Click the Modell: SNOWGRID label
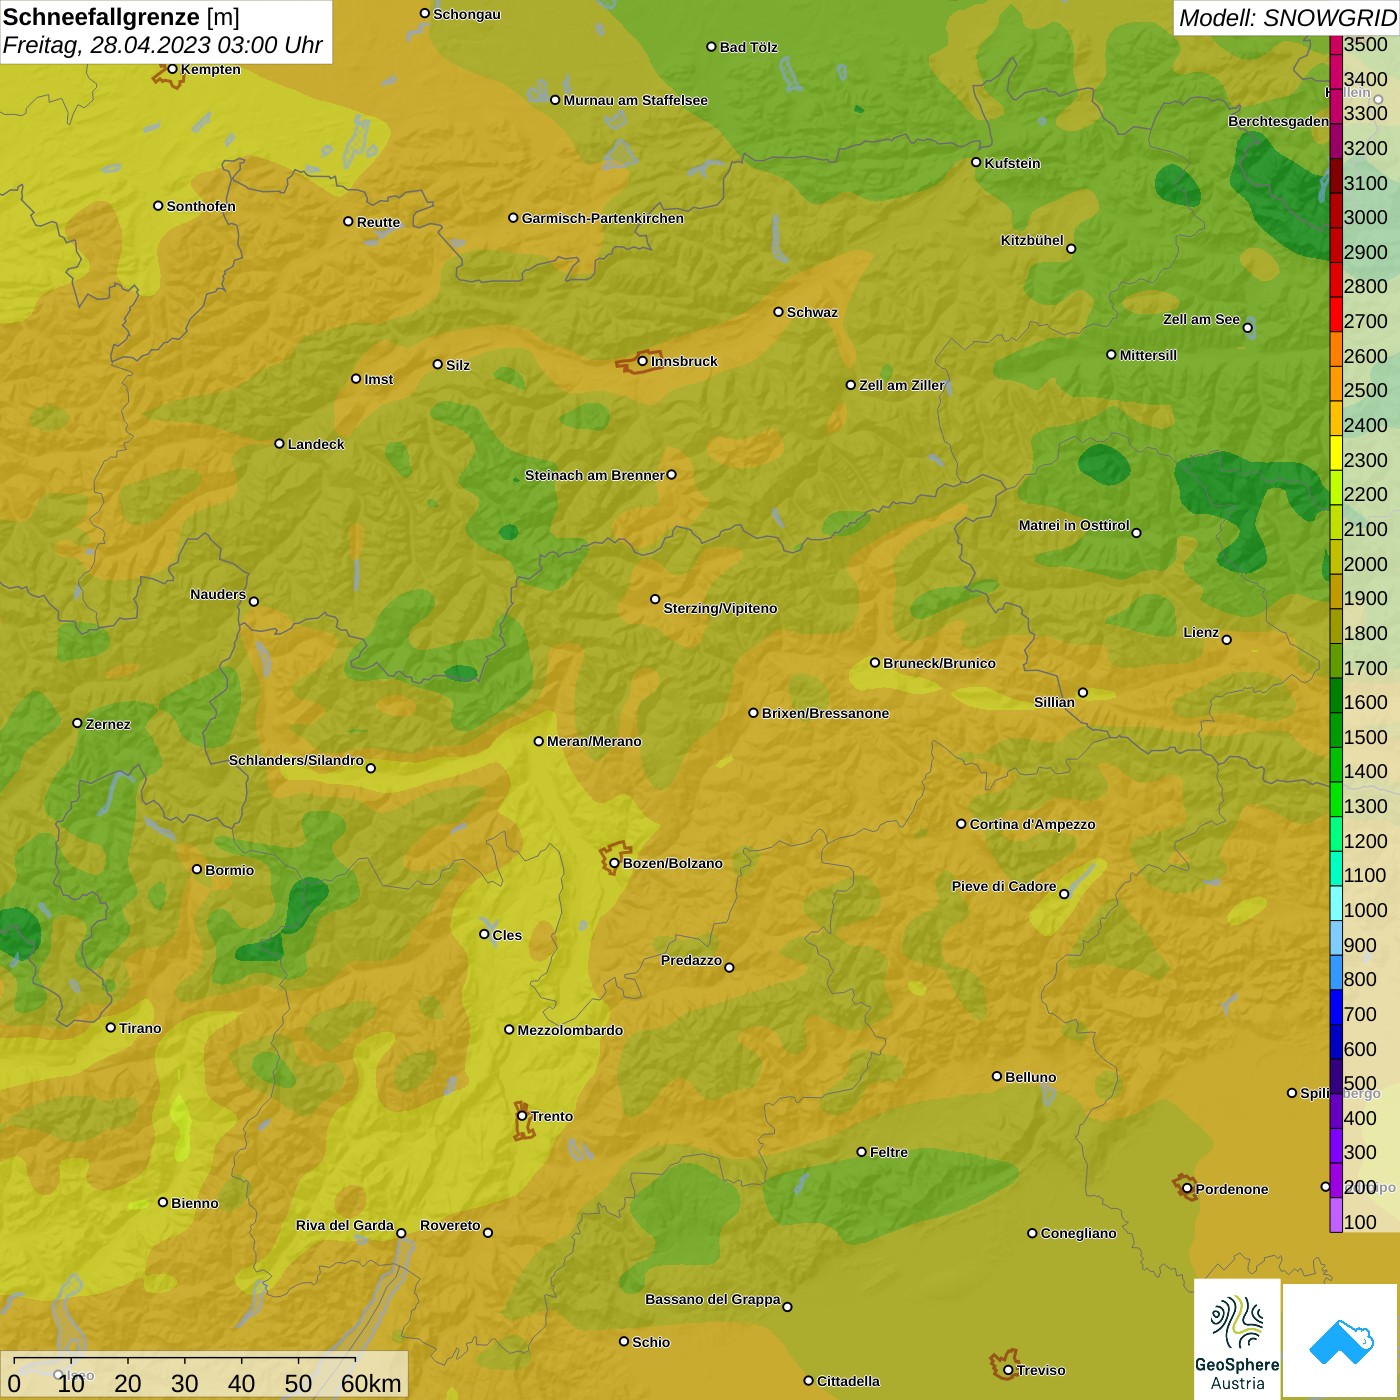The width and height of the screenshot is (1400, 1400). (x=1287, y=18)
